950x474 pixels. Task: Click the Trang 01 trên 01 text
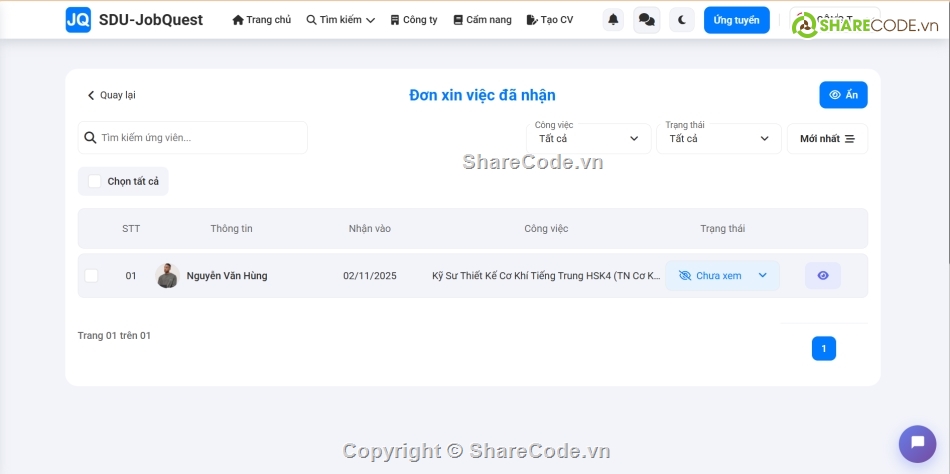point(115,335)
